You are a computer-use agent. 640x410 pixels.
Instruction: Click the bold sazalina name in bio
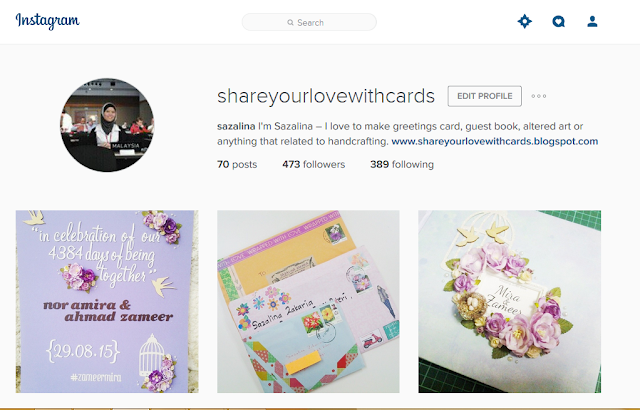click(236, 126)
